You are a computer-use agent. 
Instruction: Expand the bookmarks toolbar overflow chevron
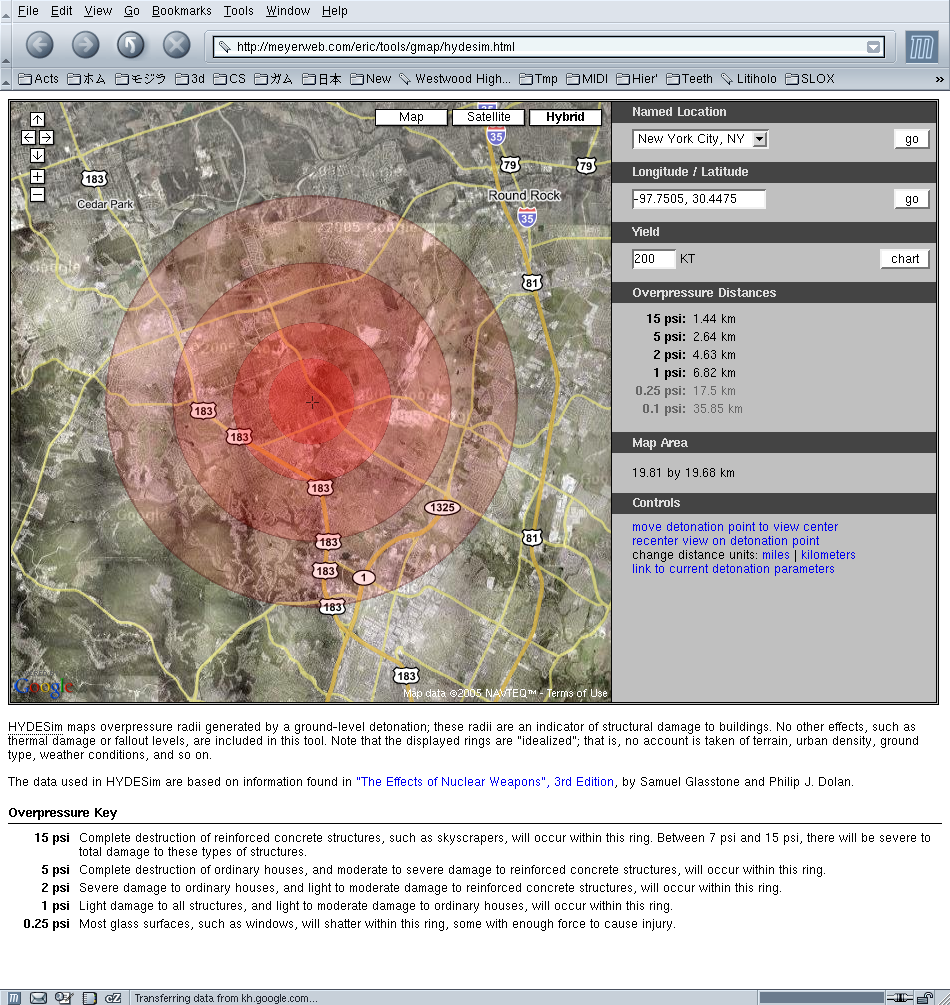pyautogui.click(x=939, y=79)
